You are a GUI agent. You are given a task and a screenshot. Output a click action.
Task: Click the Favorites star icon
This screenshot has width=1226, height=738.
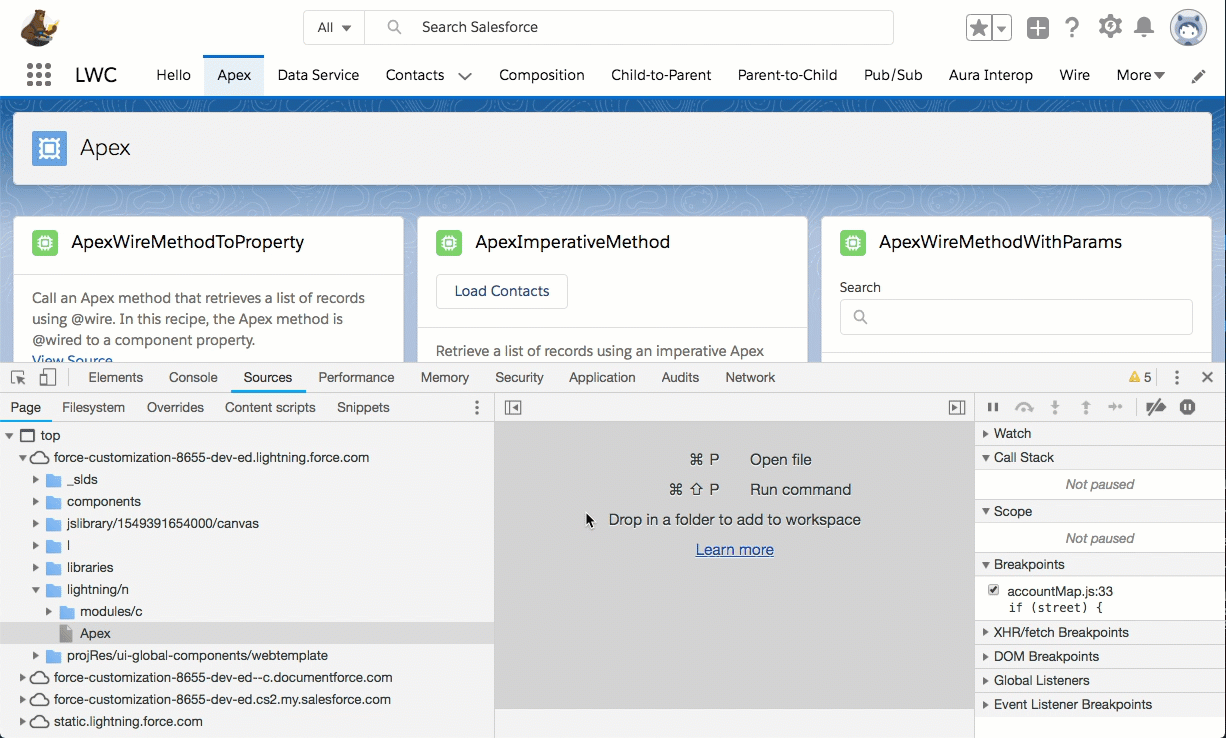979,28
